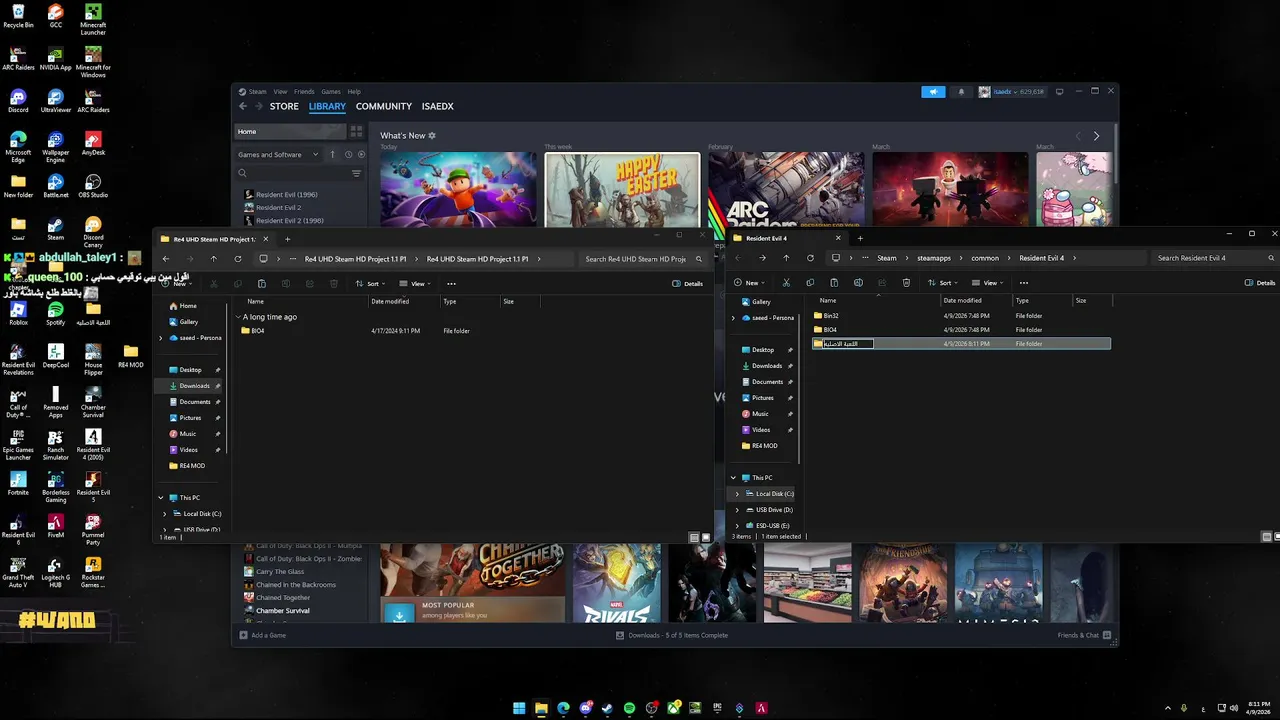
Task: Open Steam big picture mode monitor icon
Action: coord(1060,92)
